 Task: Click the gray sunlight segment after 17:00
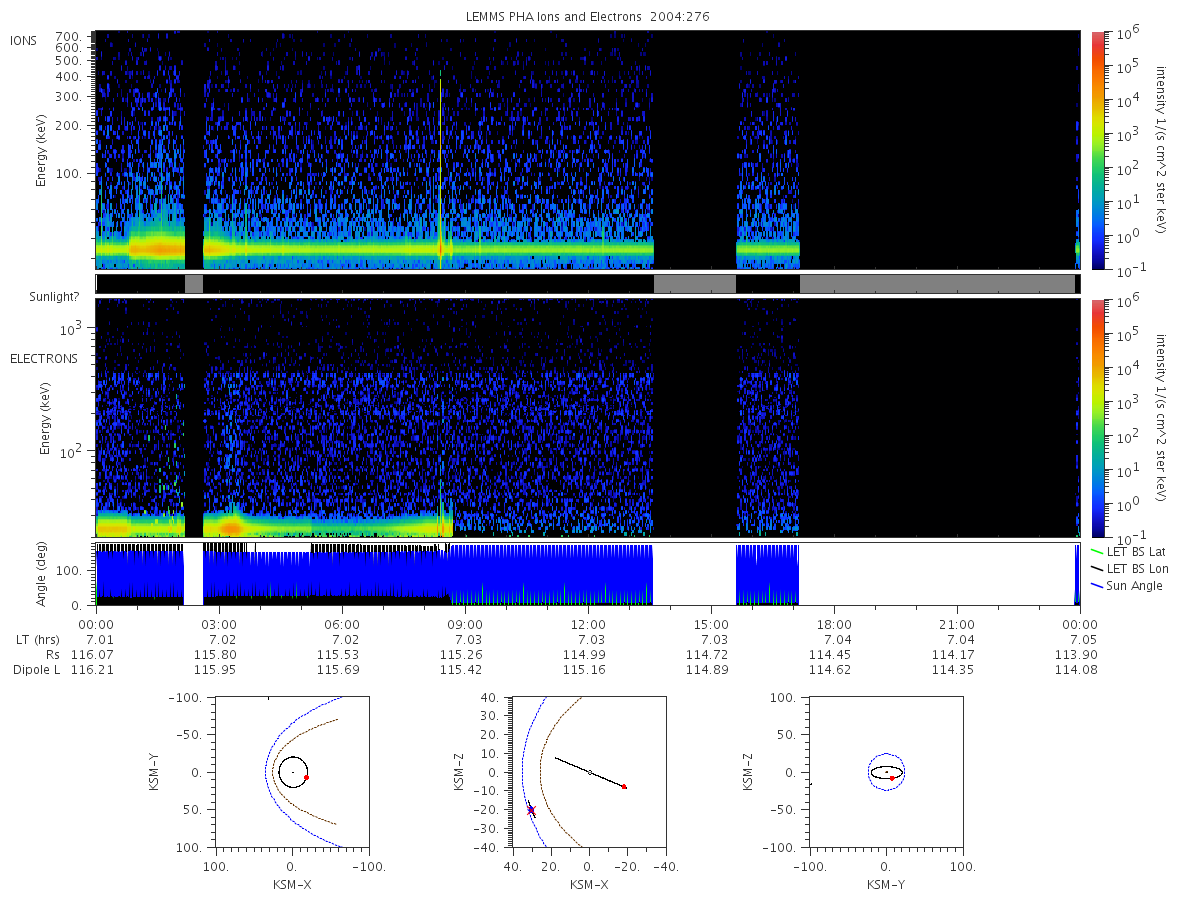coord(937,284)
